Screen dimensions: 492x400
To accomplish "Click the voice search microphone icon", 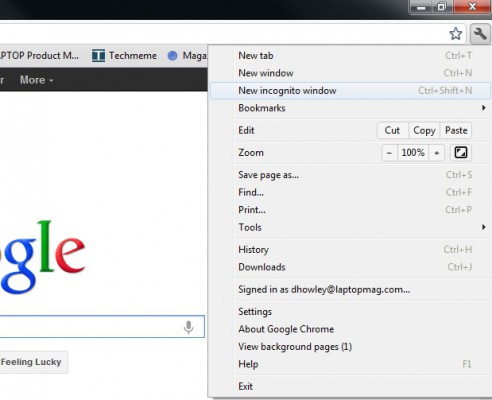I will pos(188,327).
